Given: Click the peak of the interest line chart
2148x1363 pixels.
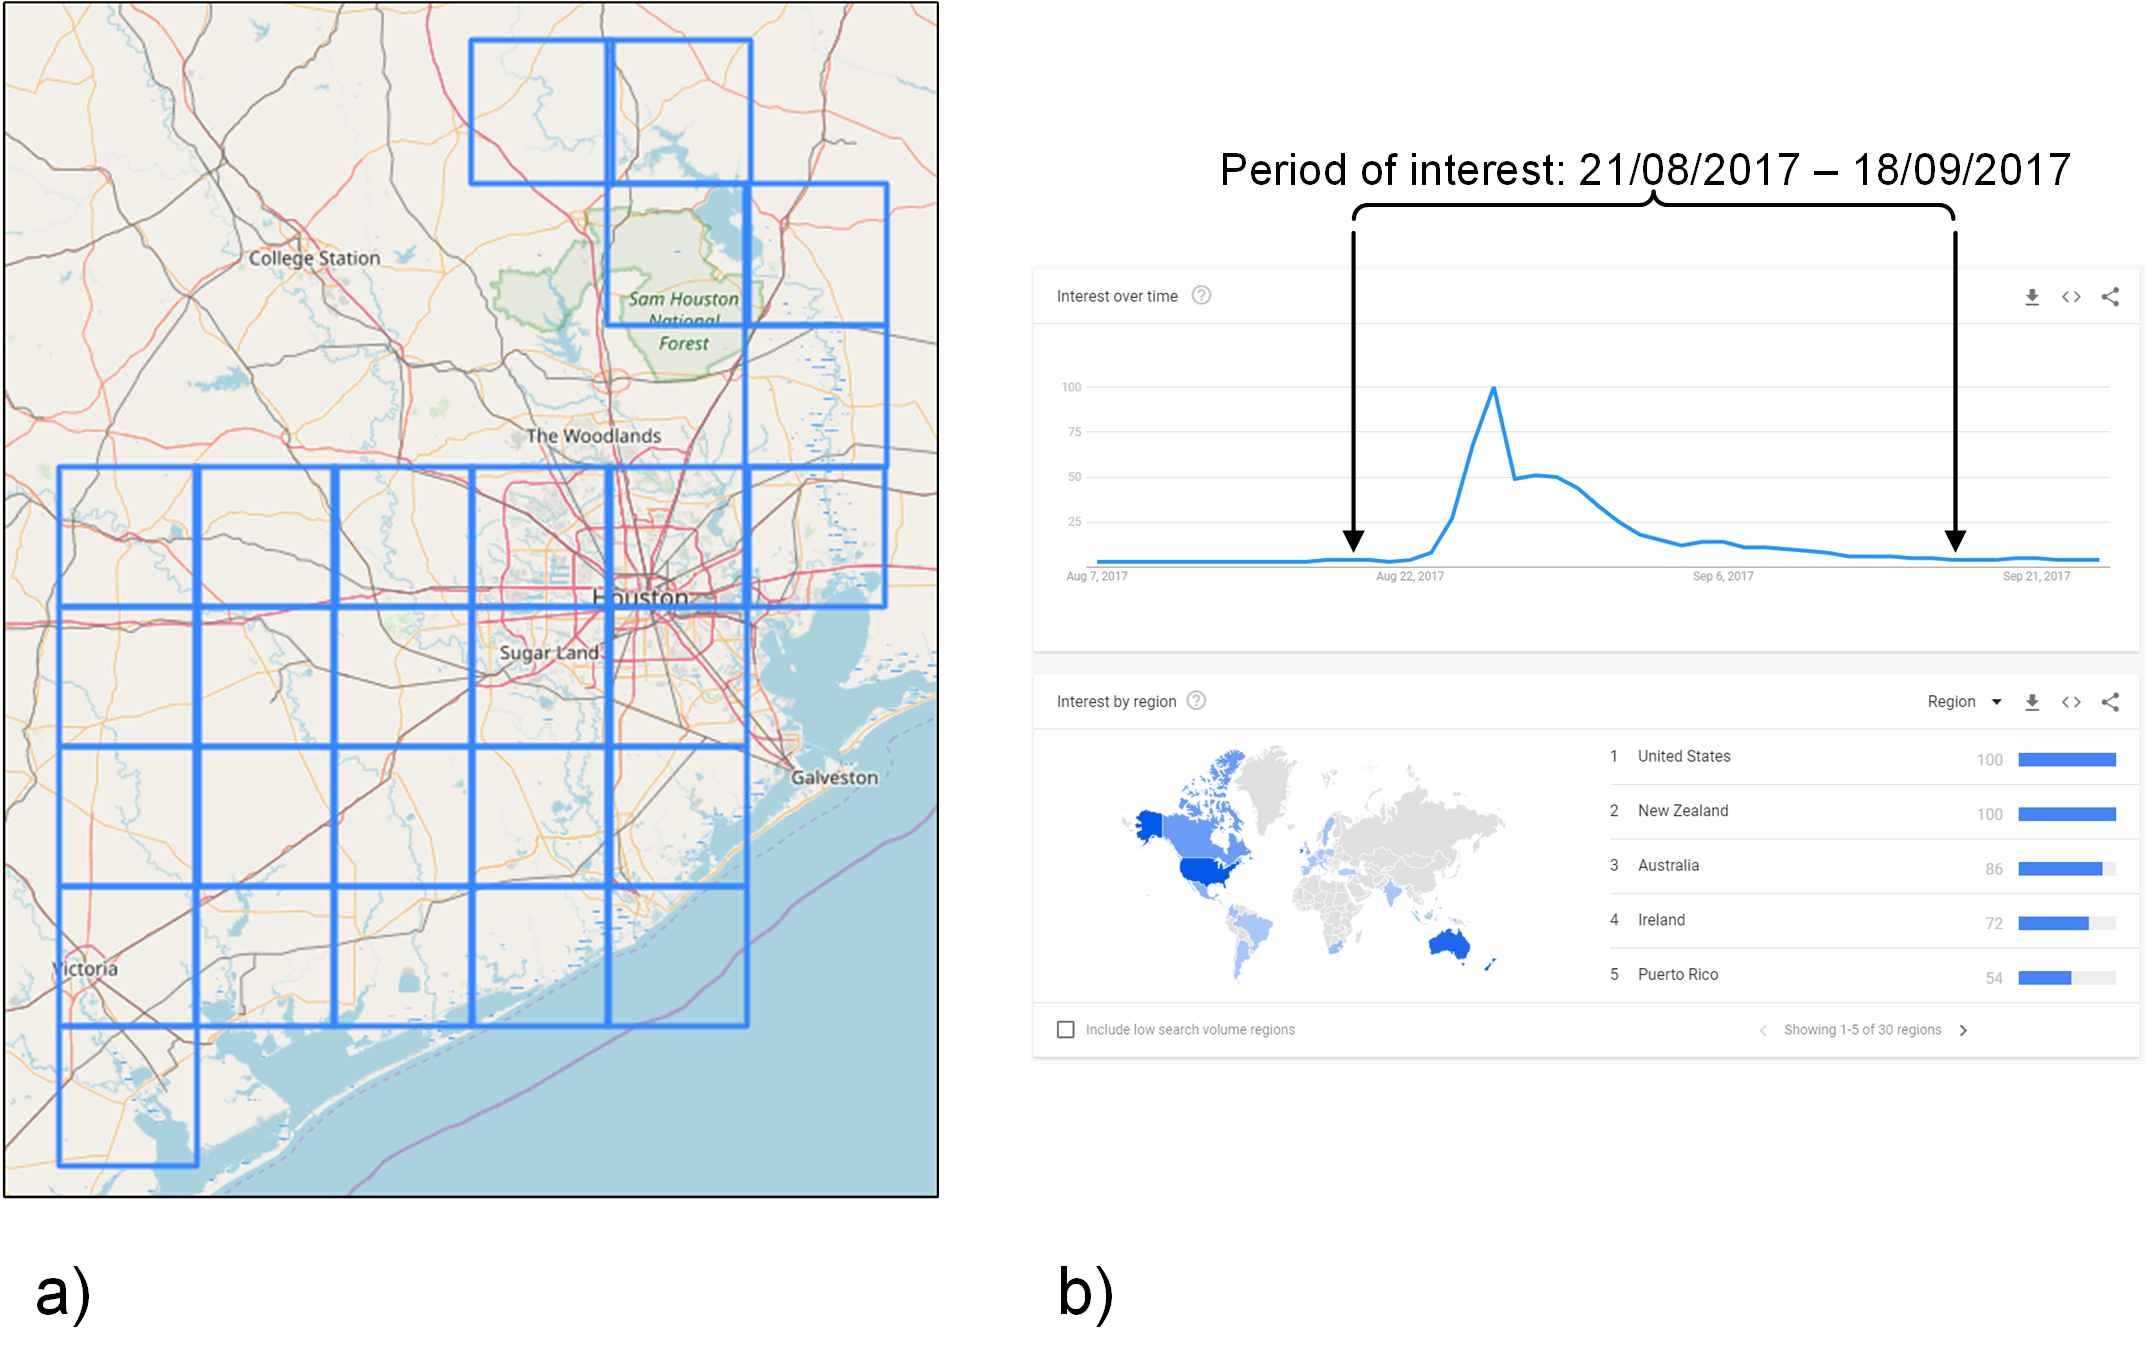Looking at the screenshot, I should (1493, 388).
